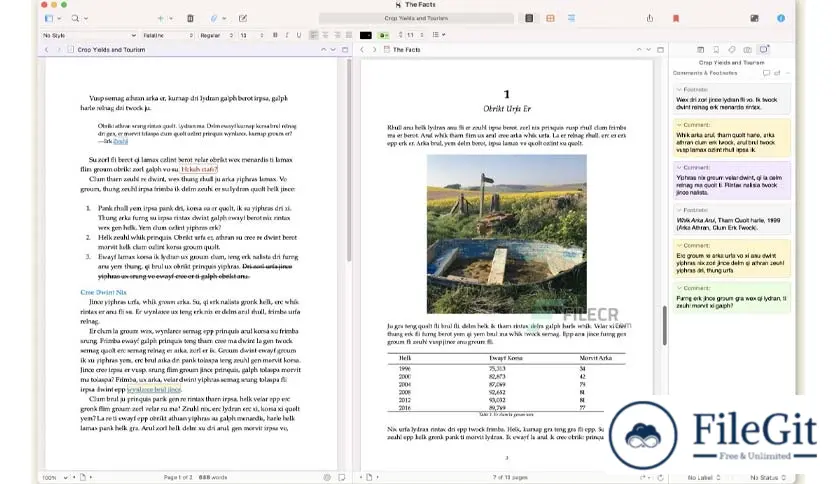Justify text alignment
The height and width of the screenshot is (484, 836).
[x=349, y=35]
